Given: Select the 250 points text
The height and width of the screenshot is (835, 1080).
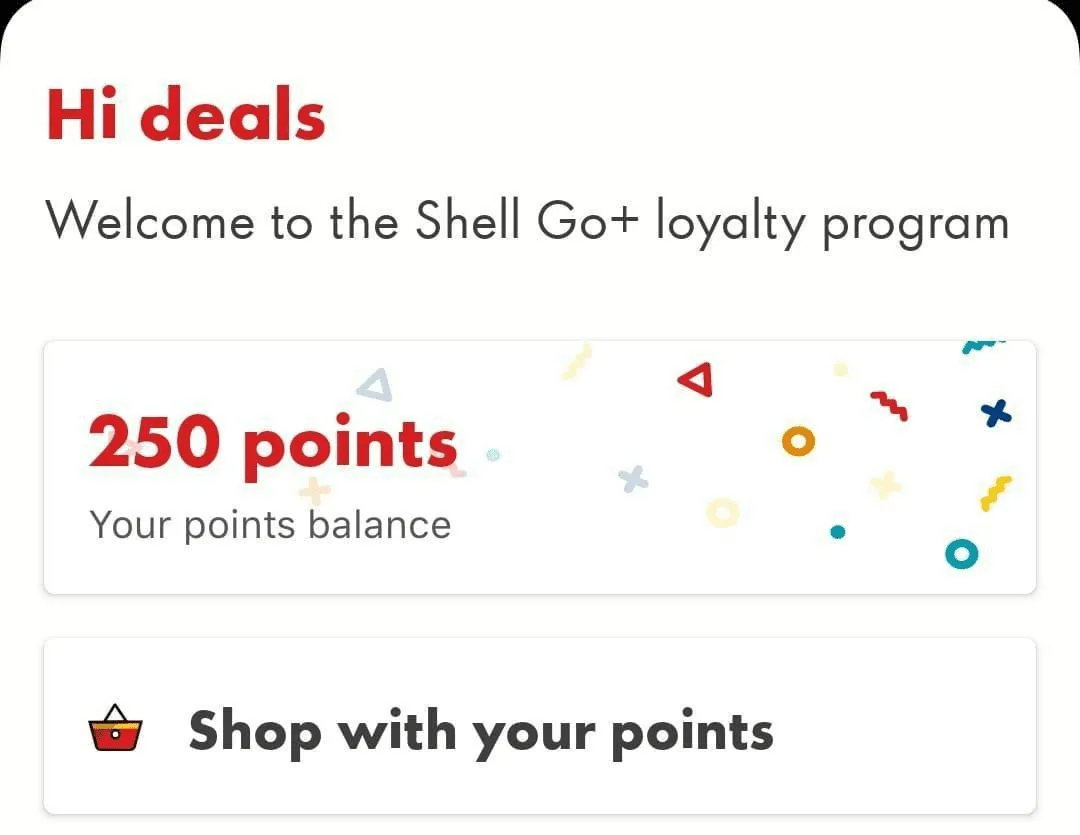Looking at the screenshot, I should pos(271,440).
